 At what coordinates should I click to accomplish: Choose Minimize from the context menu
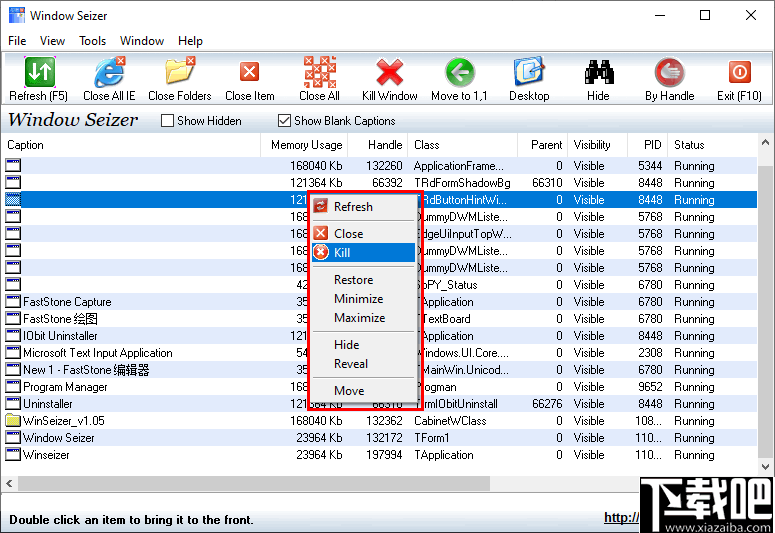(364, 299)
